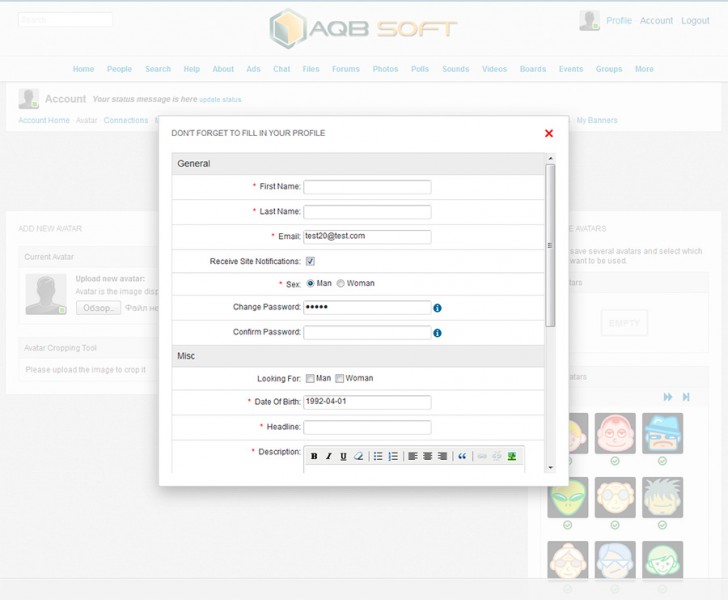Click the remove formatting eraser icon
This screenshot has width=728, height=600.
pos(358,457)
